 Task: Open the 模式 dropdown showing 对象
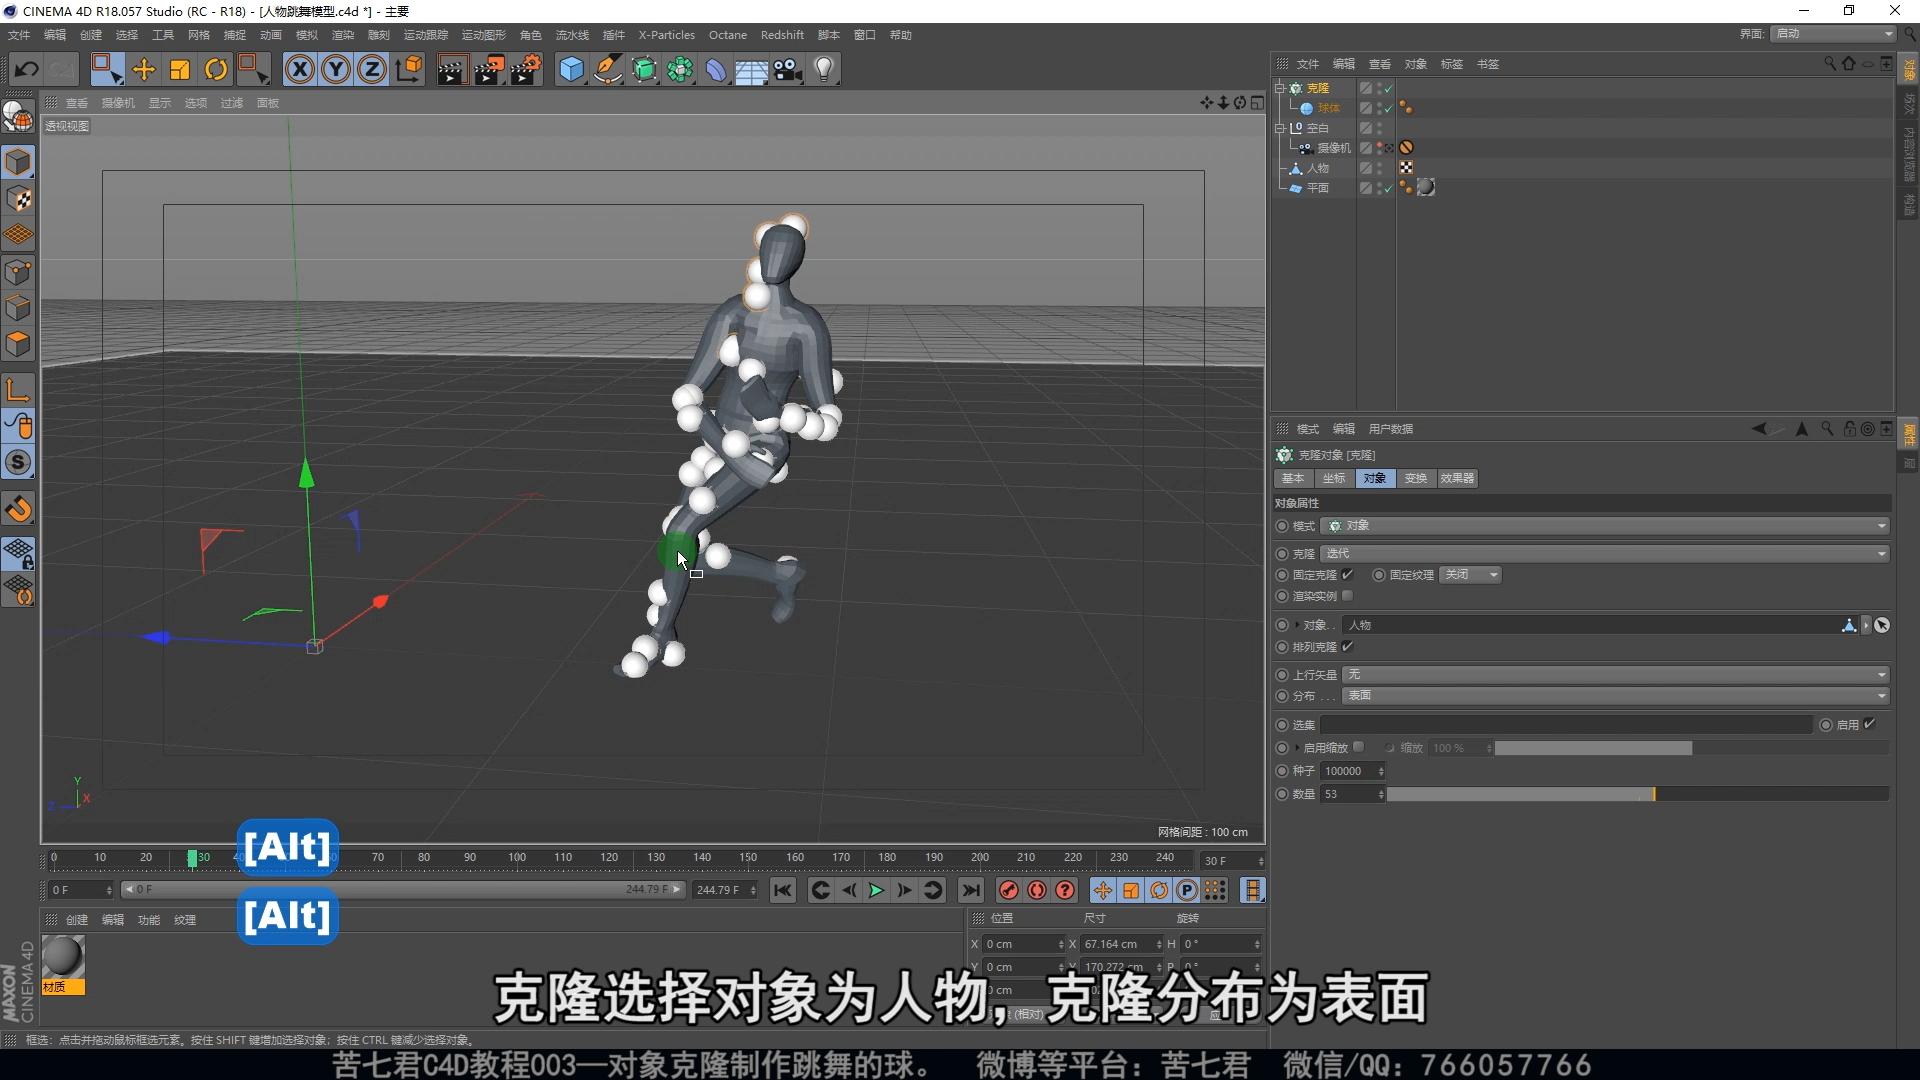tap(1604, 526)
